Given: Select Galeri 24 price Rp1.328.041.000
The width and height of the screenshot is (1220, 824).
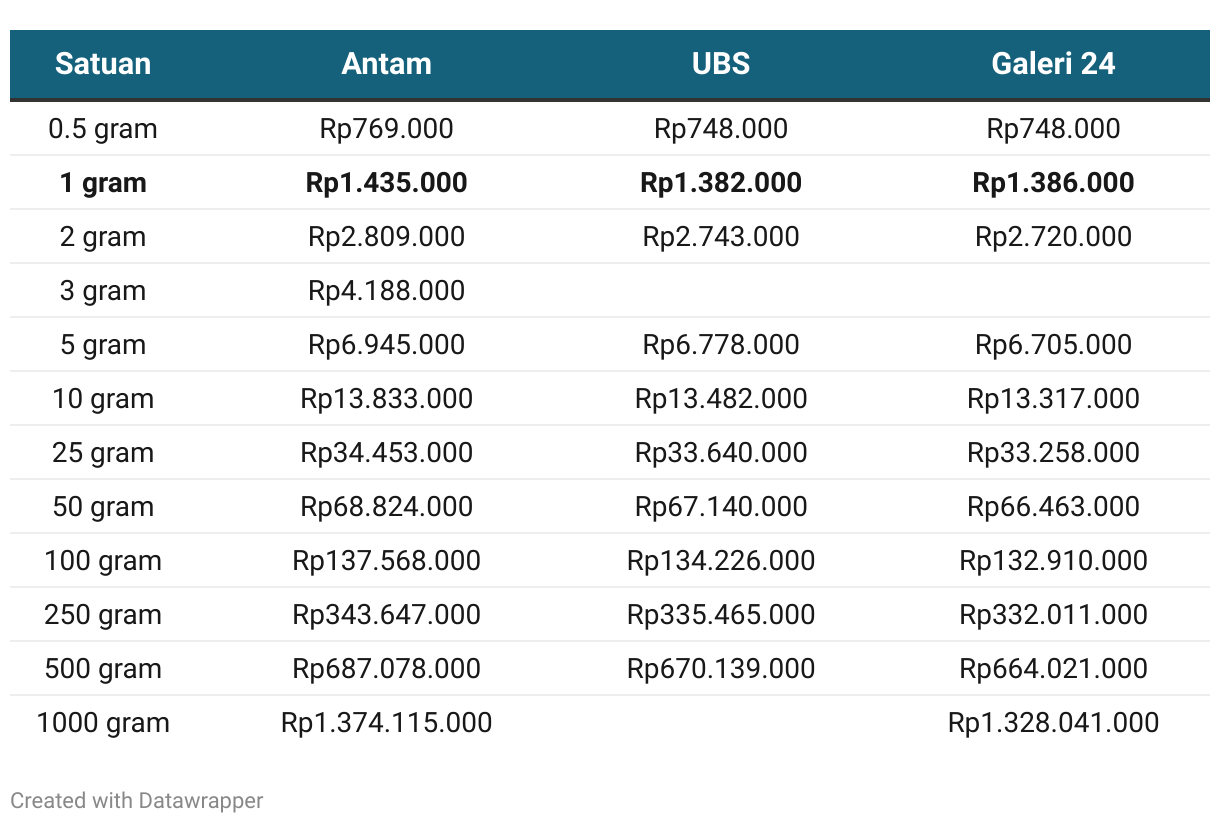Looking at the screenshot, I should (x=1054, y=723).
